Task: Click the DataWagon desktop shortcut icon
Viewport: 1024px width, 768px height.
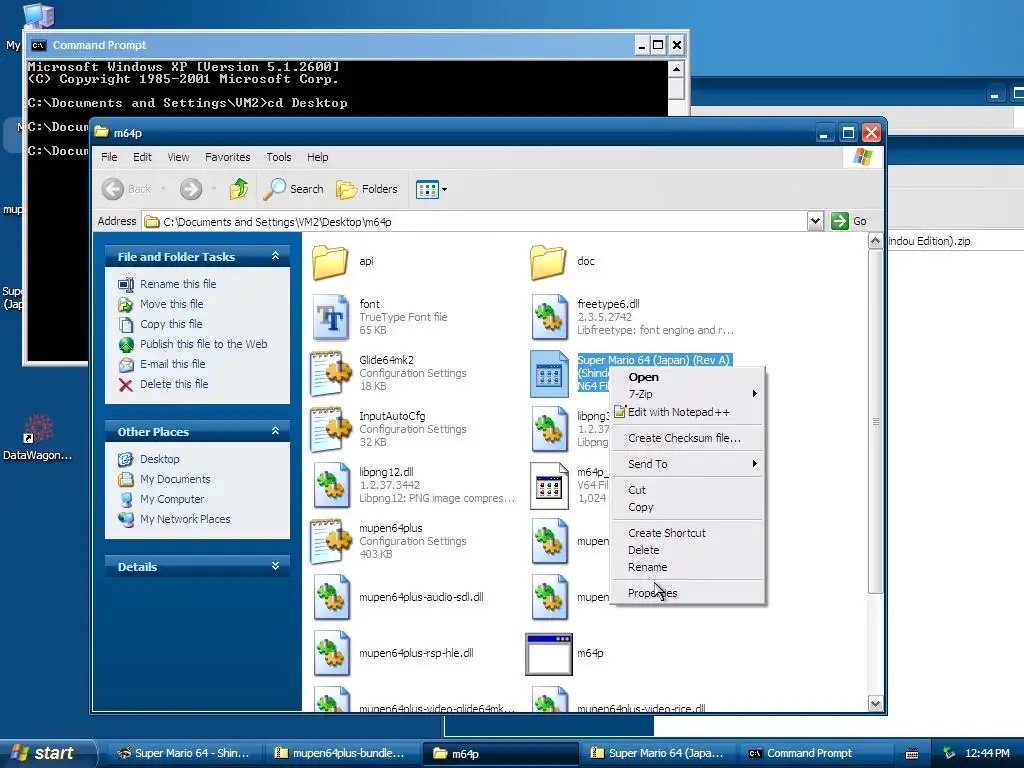Action: point(38,429)
